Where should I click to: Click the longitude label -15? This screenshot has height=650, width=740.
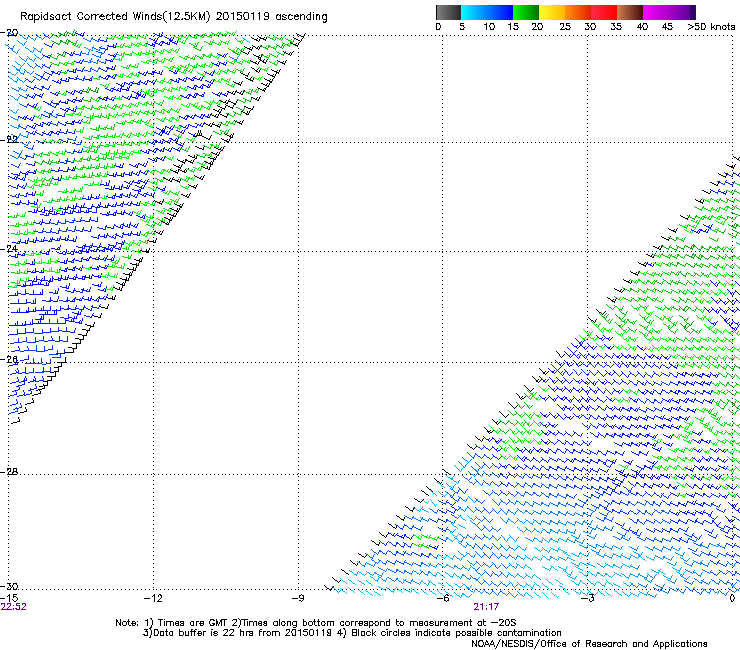tap(9, 598)
